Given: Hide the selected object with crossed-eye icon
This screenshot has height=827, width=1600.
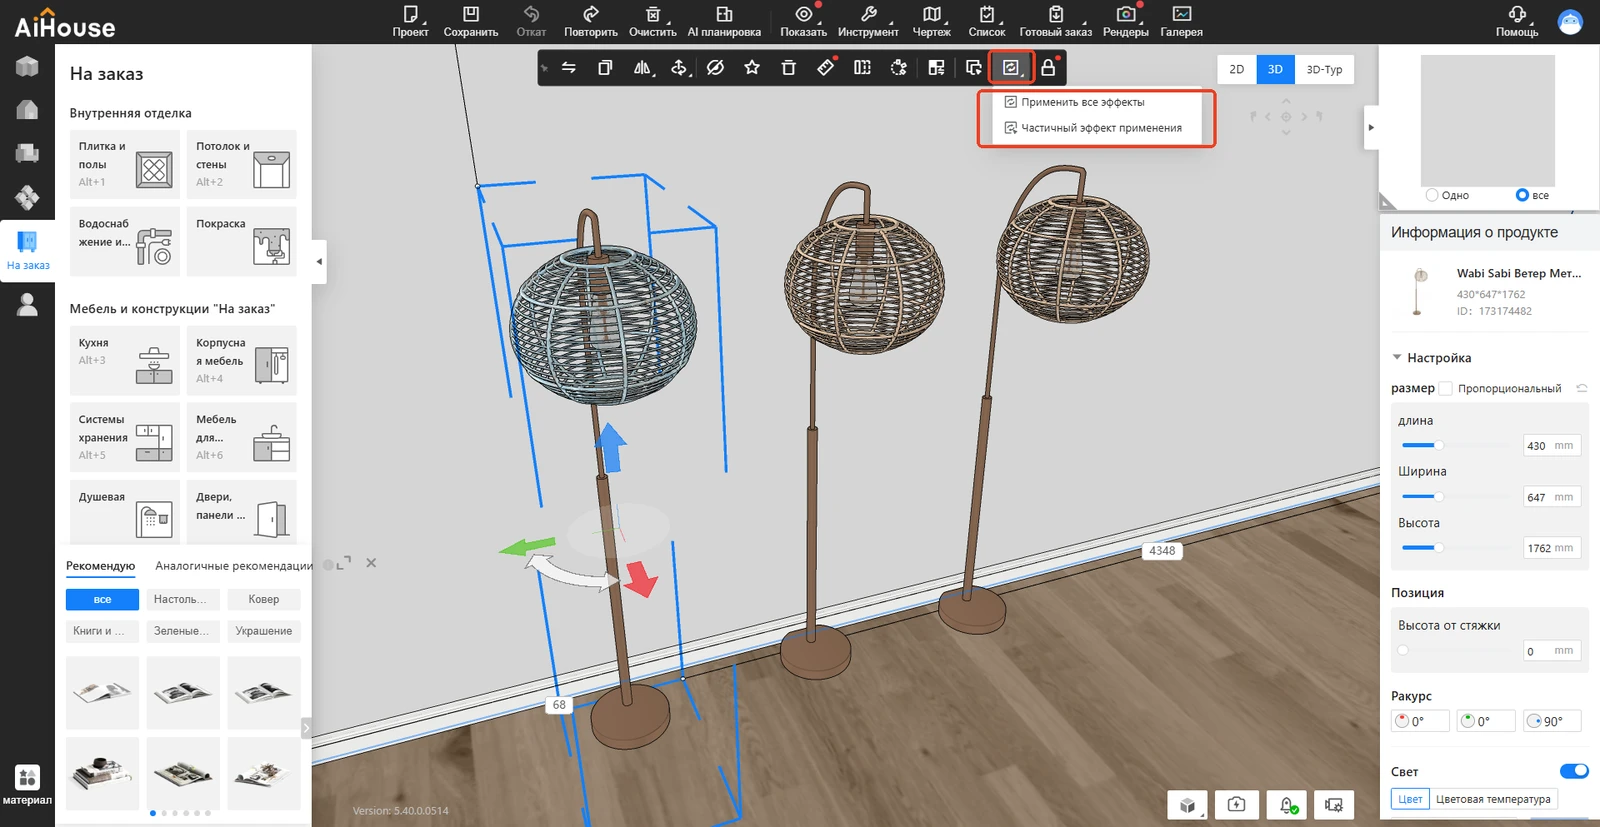Looking at the screenshot, I should (715, 68).
